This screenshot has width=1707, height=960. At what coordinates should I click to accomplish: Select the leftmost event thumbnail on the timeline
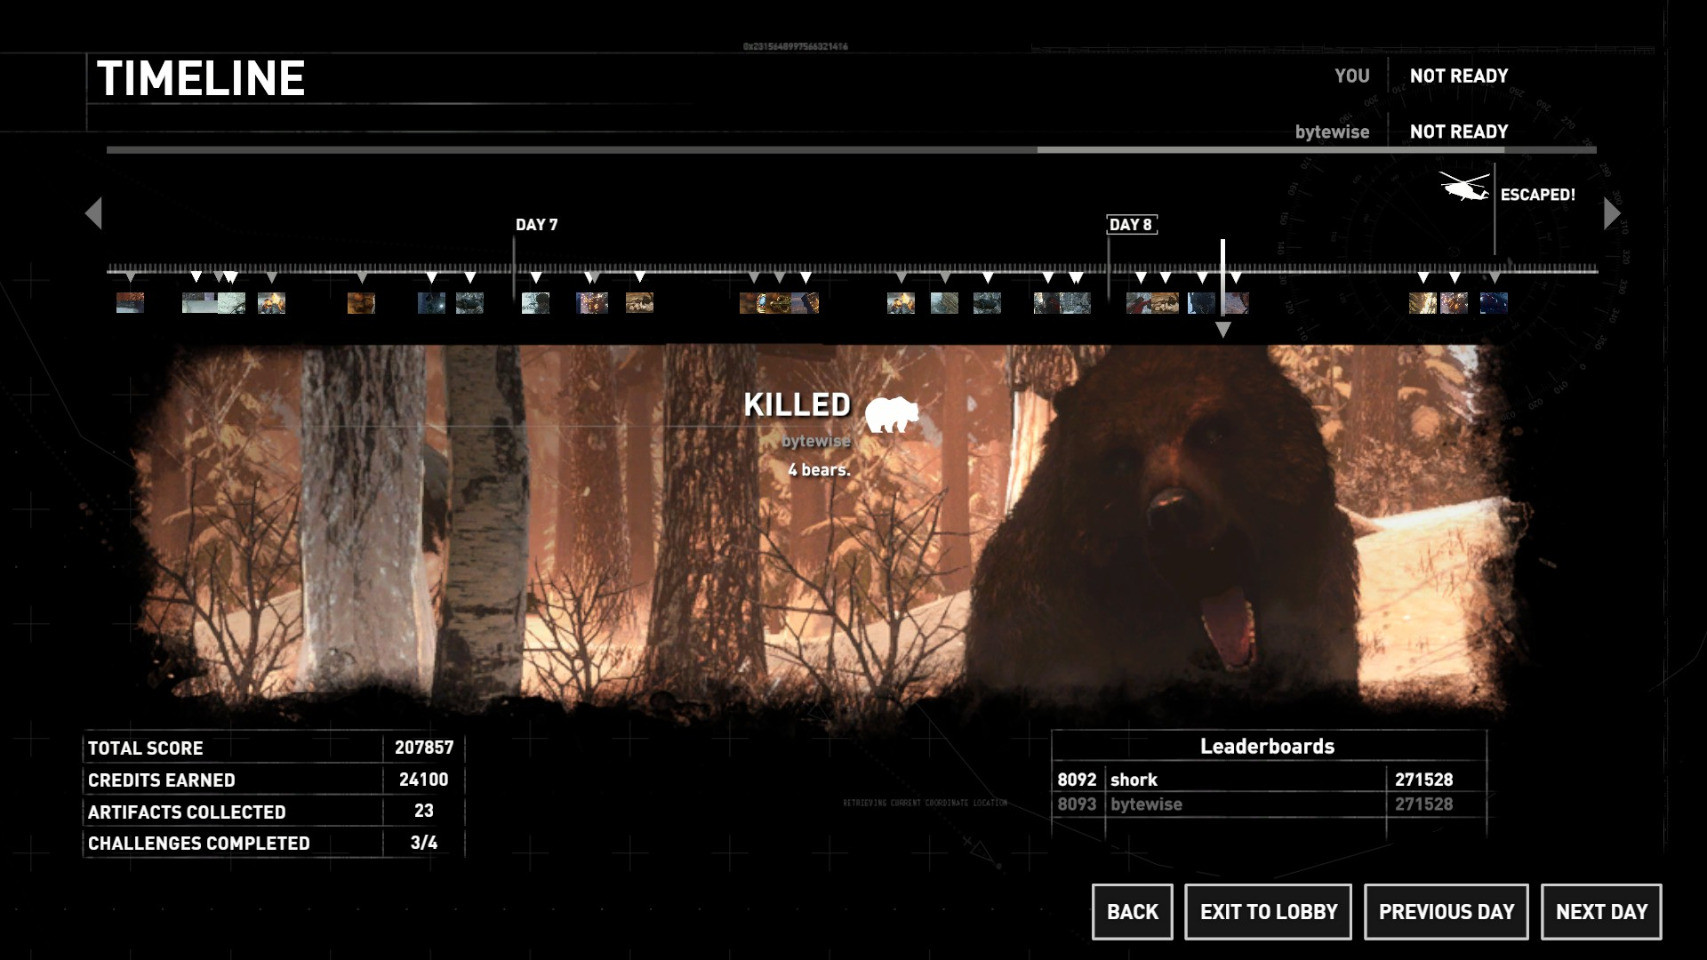130,302
